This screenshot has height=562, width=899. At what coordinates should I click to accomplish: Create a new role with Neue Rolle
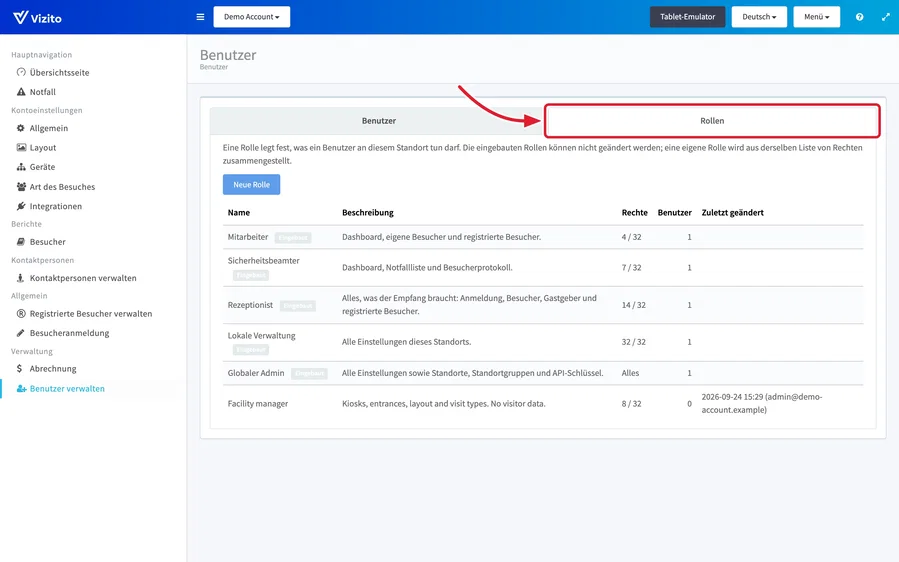[x=251, y=184]
